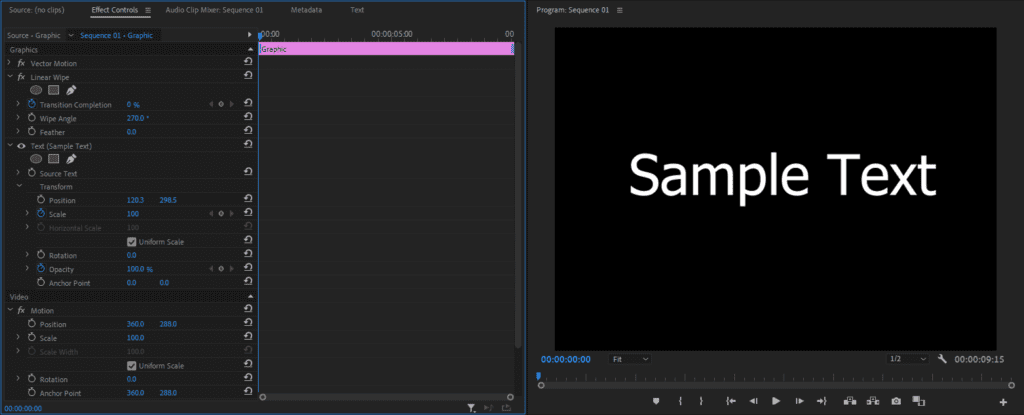Switch to the Source (no clips) tab

[37, 10]
